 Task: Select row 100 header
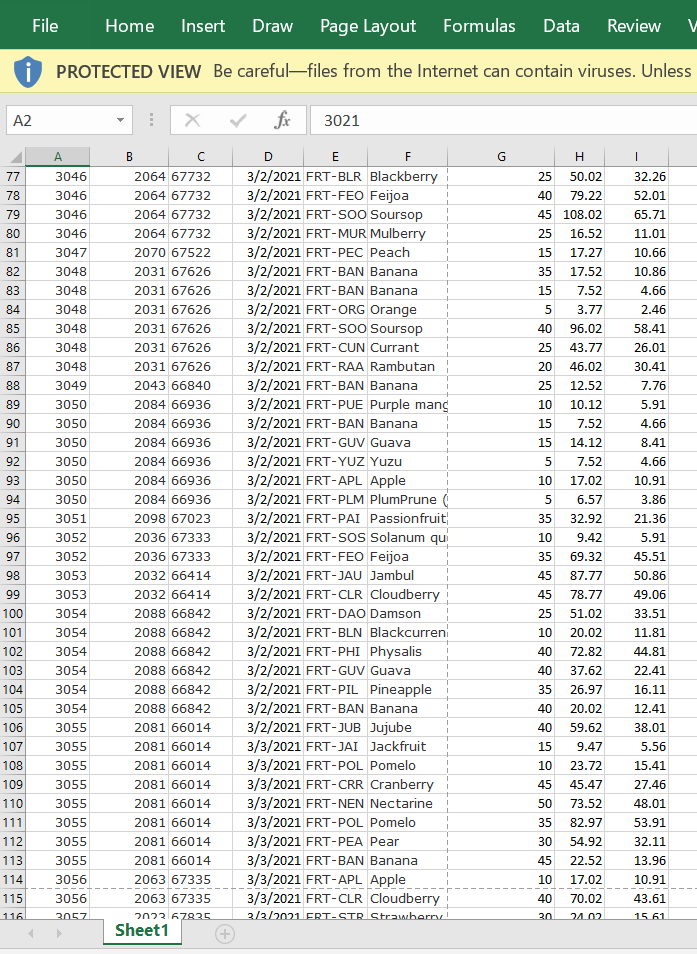13,613
